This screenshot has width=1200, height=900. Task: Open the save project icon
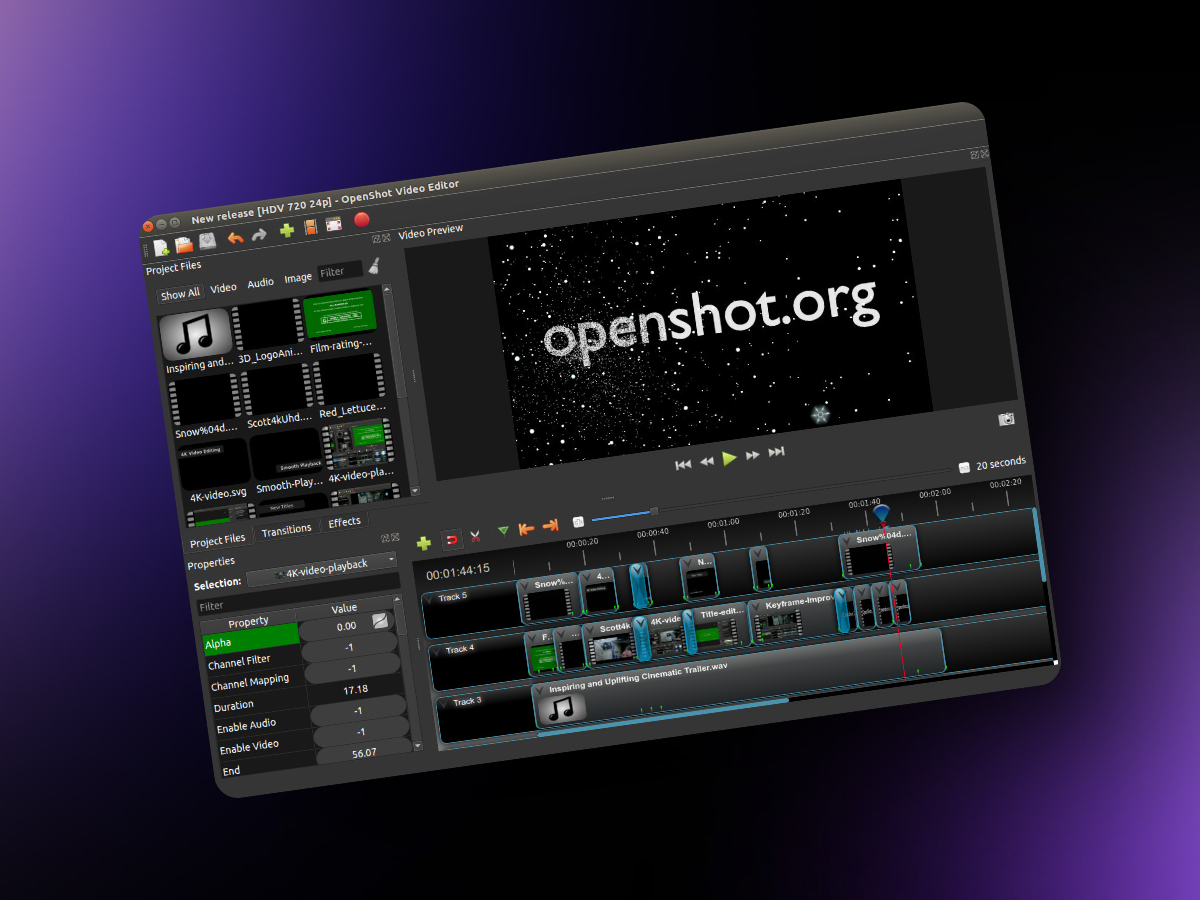(207, 241)
